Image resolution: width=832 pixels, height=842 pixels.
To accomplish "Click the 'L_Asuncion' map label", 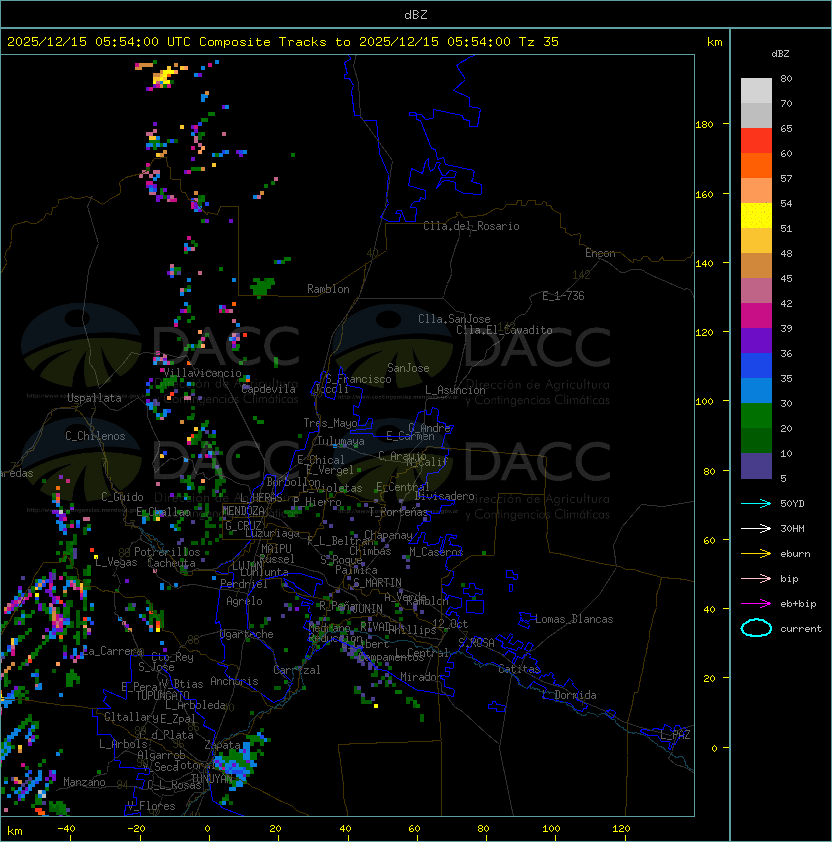I will pos(455,390).
